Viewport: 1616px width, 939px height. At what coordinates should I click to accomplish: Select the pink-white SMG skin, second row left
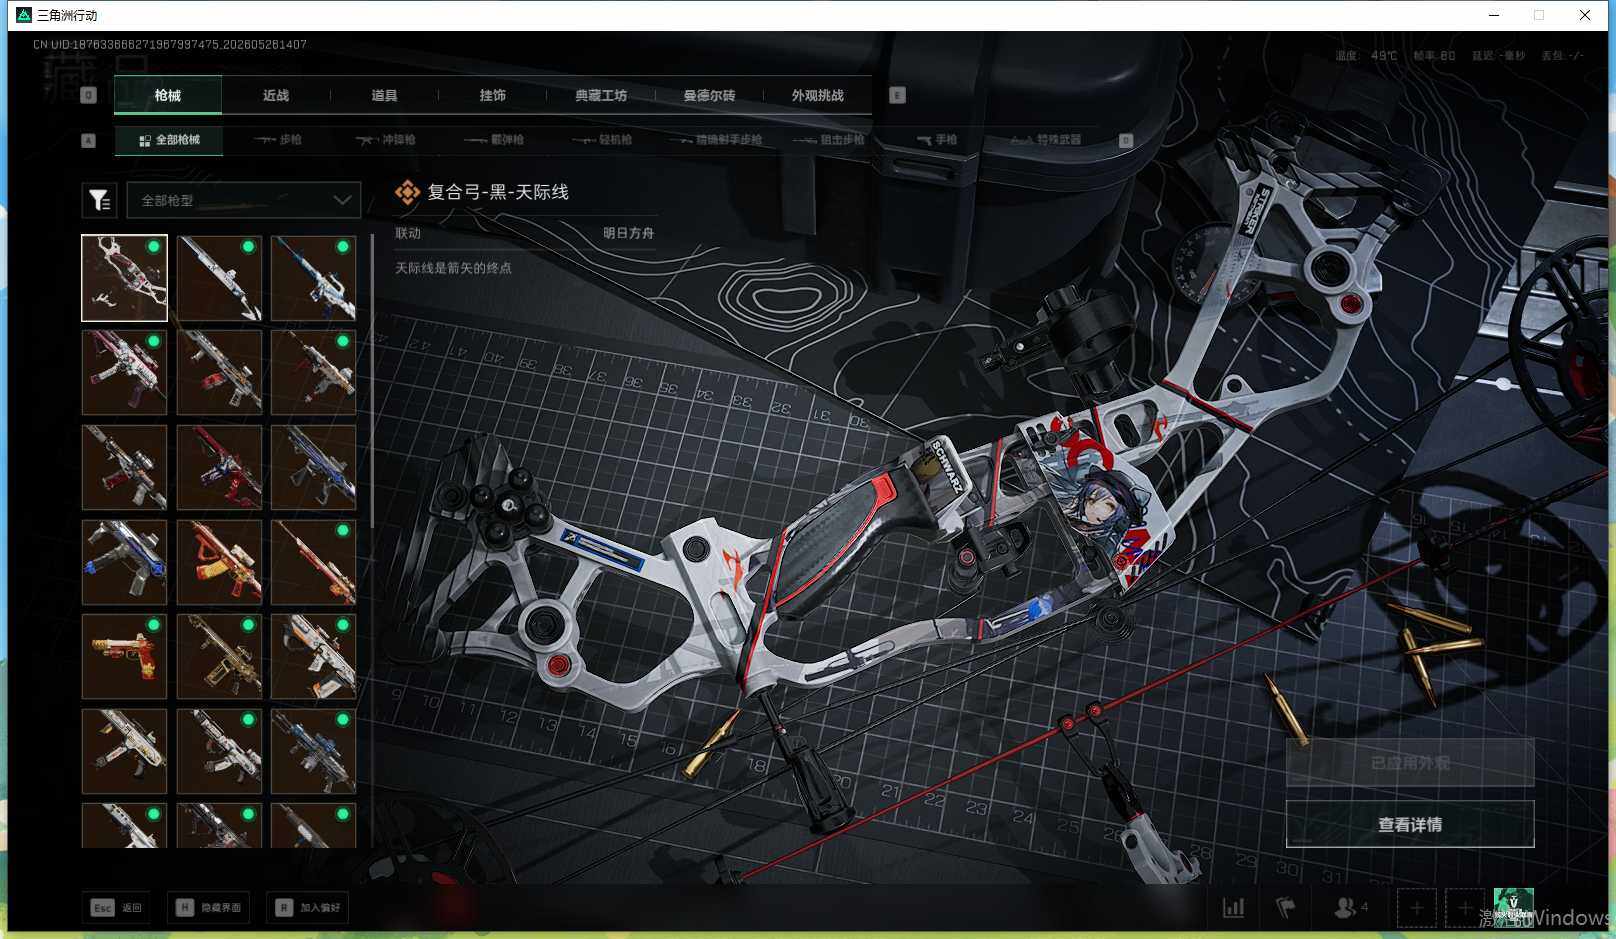[x=124, y=373]
